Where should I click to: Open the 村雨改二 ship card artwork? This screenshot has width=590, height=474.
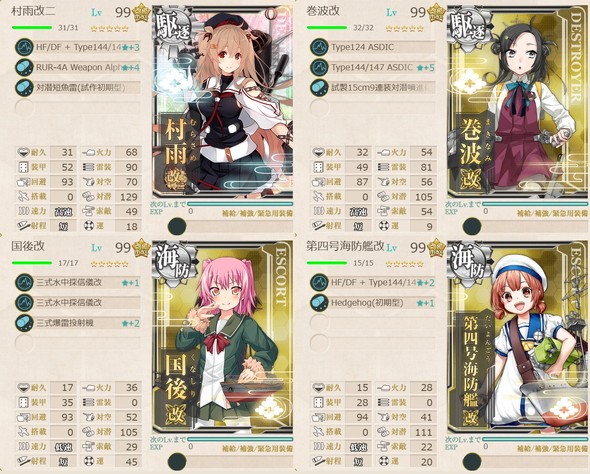click(223, 102)
